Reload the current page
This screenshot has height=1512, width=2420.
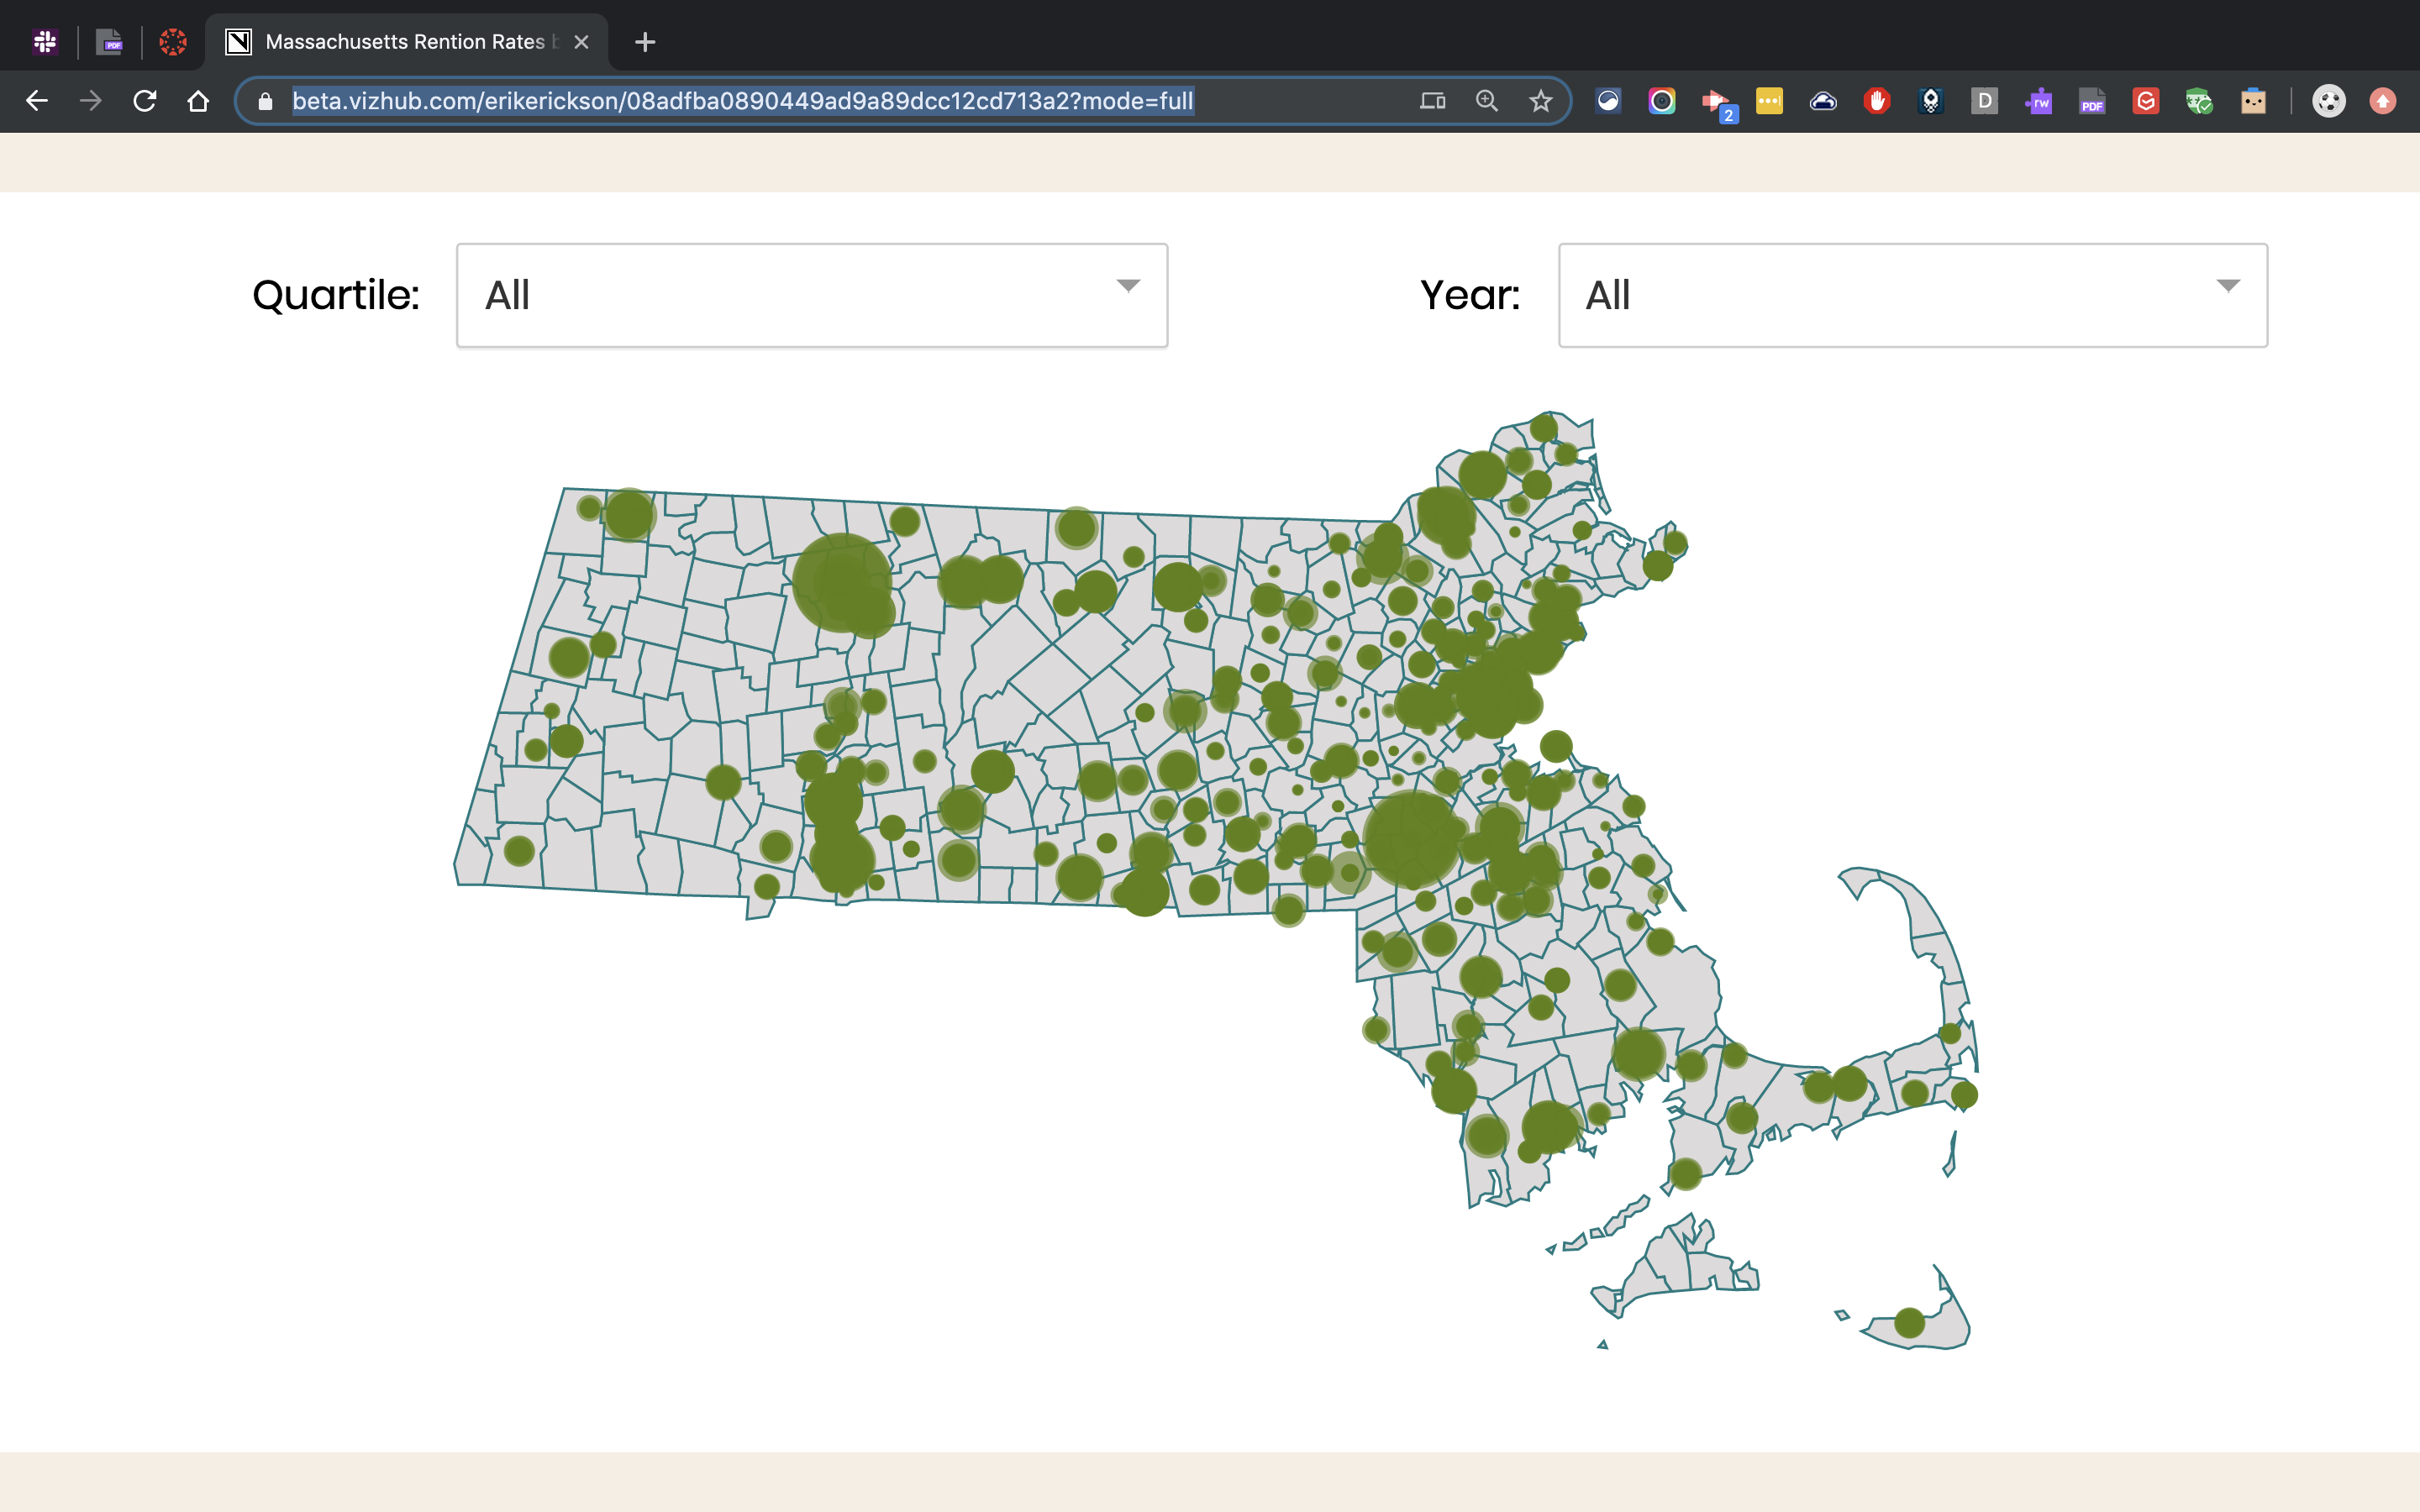(145, 101)
